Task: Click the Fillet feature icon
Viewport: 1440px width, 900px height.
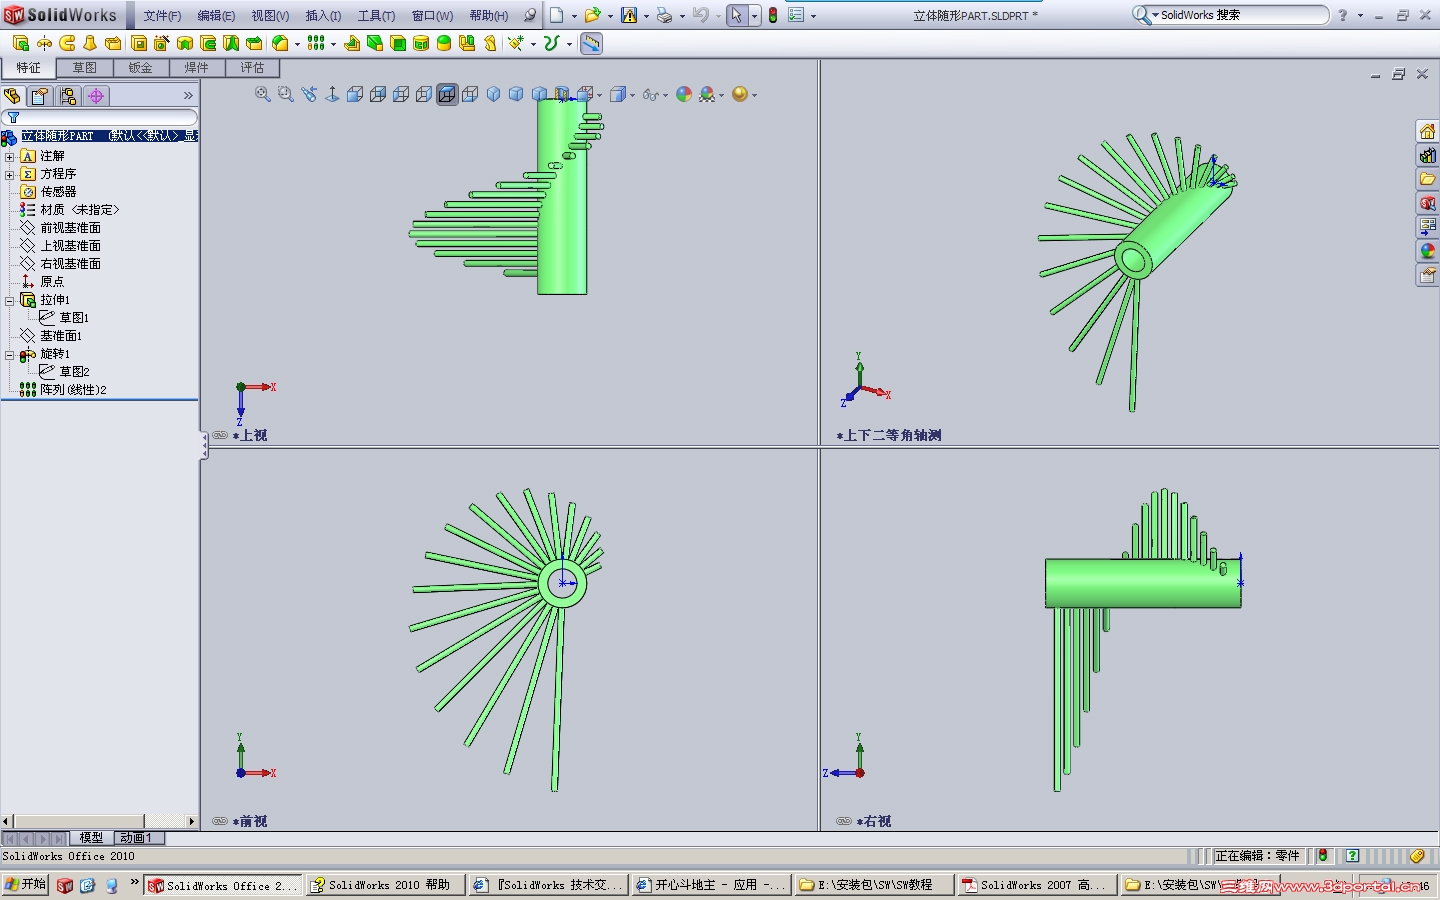Action: coord(281,43)
